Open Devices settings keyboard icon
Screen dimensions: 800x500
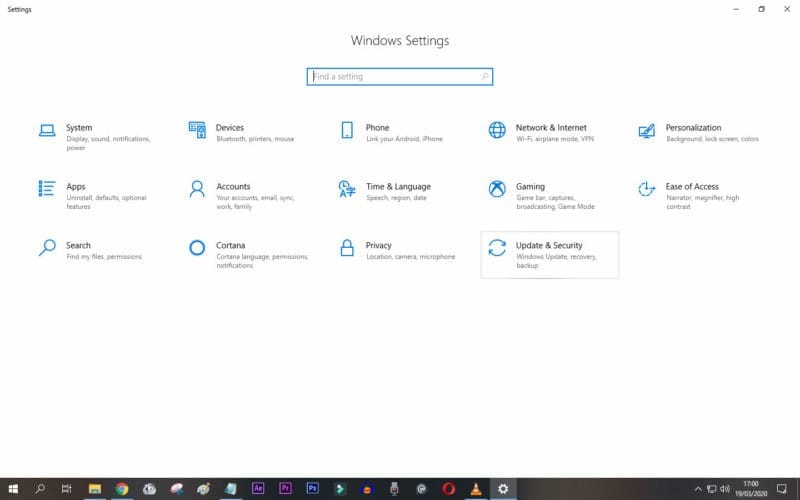197,130
